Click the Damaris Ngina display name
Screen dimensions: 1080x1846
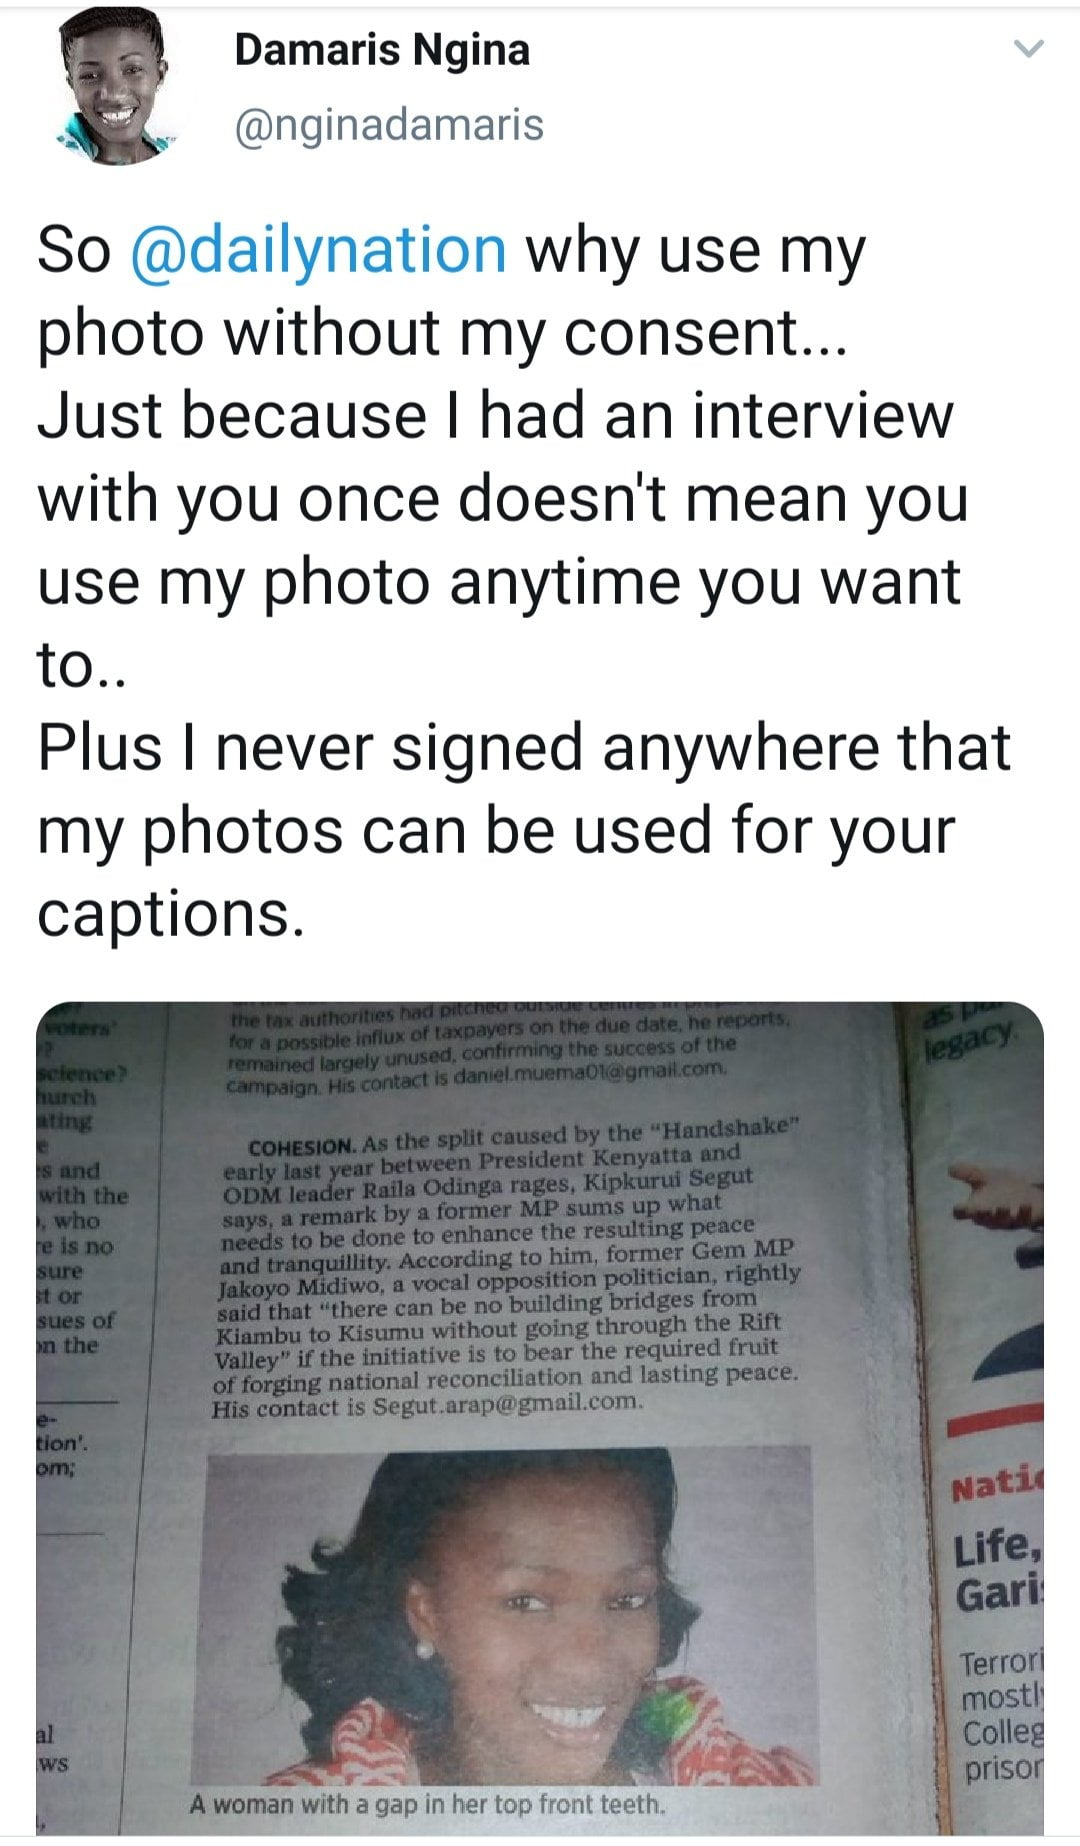click(x=382, y=50)
